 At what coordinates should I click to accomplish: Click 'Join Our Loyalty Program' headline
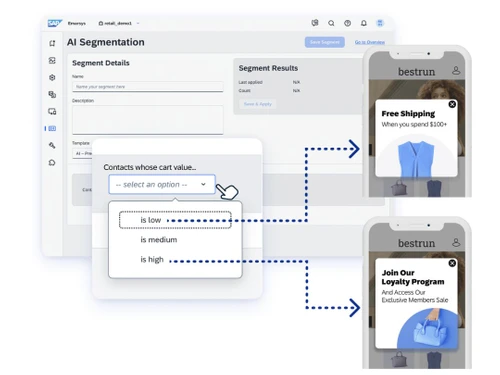coord(413,277)
